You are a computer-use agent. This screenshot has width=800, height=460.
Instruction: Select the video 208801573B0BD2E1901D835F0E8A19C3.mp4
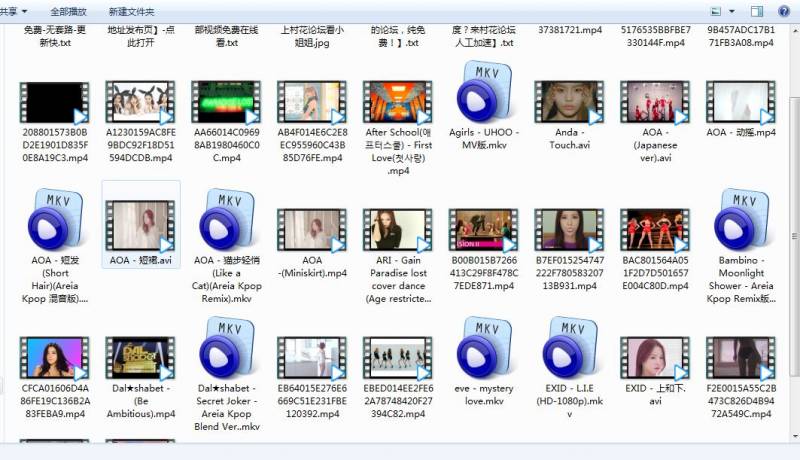click(55, 103)
